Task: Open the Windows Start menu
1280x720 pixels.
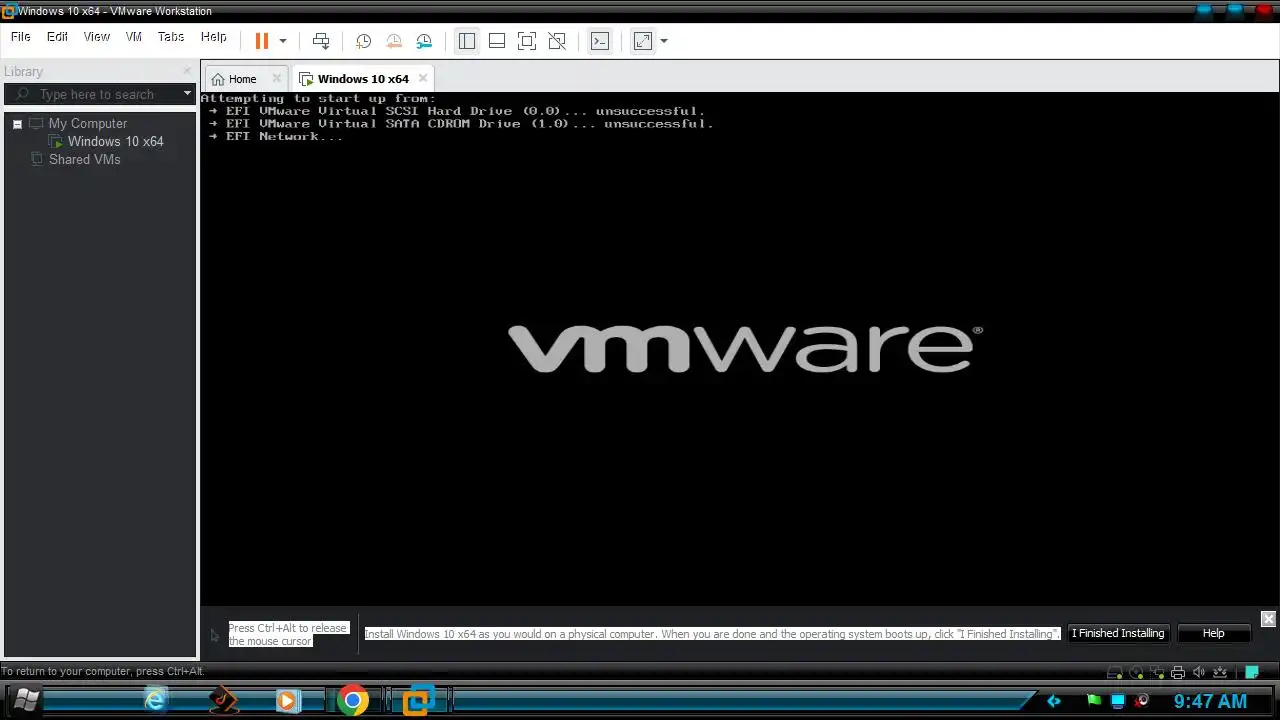Action: (x=27, y=700)
